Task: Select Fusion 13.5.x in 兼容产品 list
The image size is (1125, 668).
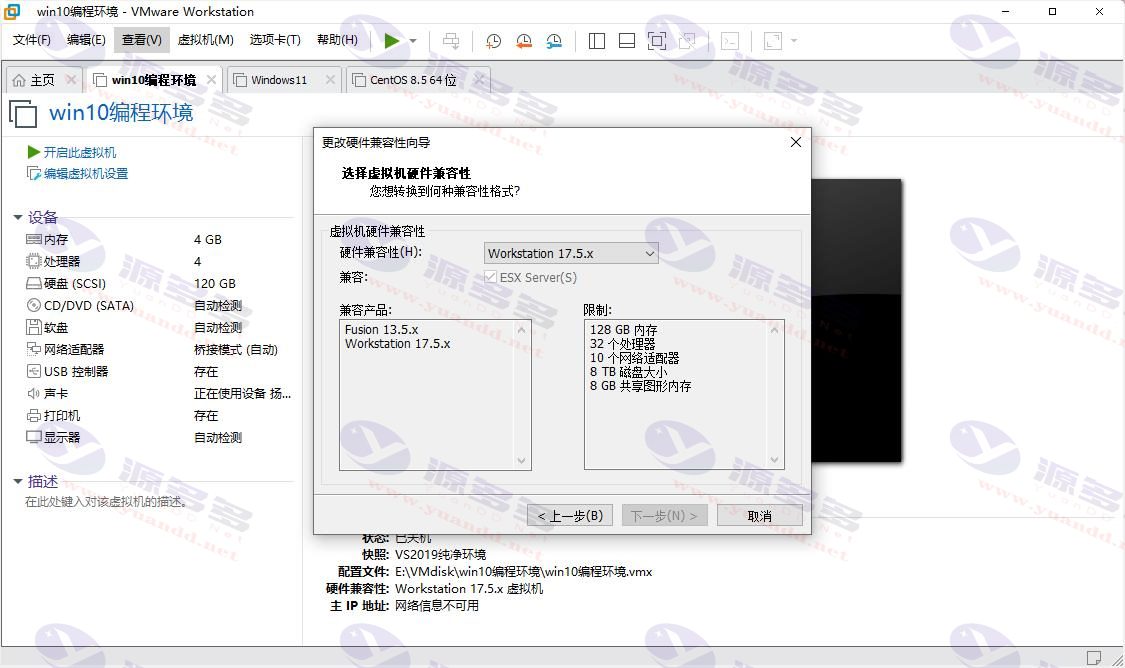Action: tap(382, 329)
